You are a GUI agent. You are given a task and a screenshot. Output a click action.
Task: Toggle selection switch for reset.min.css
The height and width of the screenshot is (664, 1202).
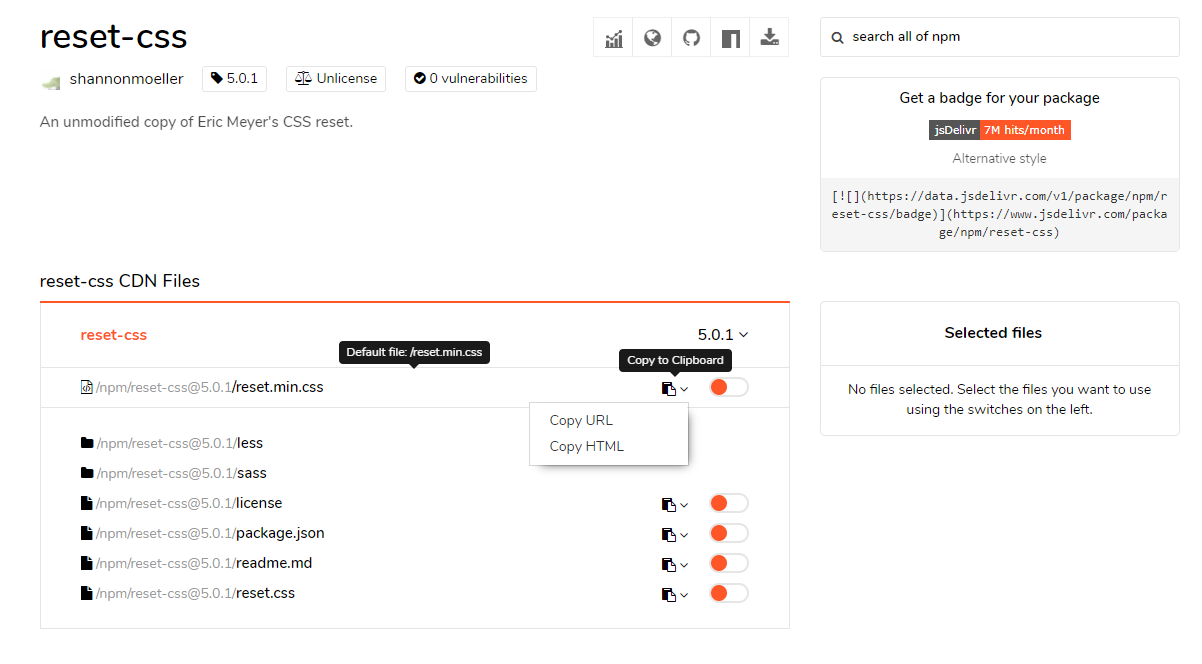(729, 387)
